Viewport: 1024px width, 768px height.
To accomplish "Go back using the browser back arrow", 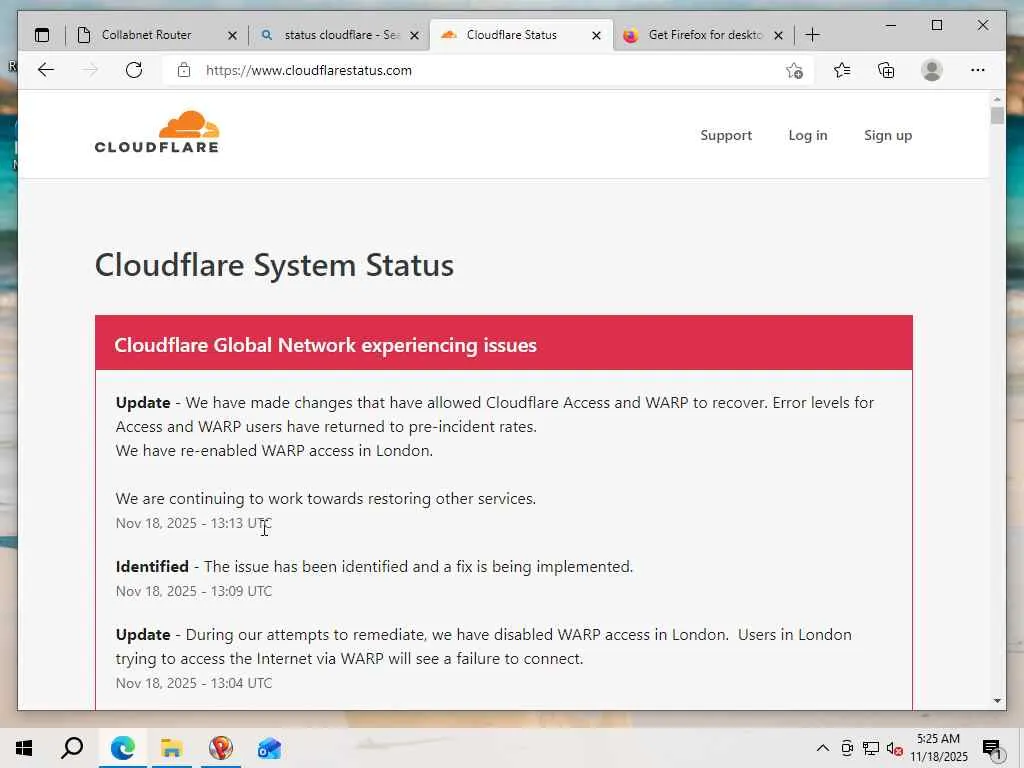I will (x=46, y=70).
